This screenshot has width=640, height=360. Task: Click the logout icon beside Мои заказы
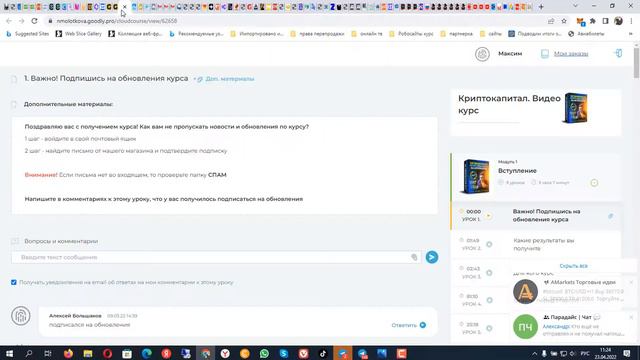619,53
